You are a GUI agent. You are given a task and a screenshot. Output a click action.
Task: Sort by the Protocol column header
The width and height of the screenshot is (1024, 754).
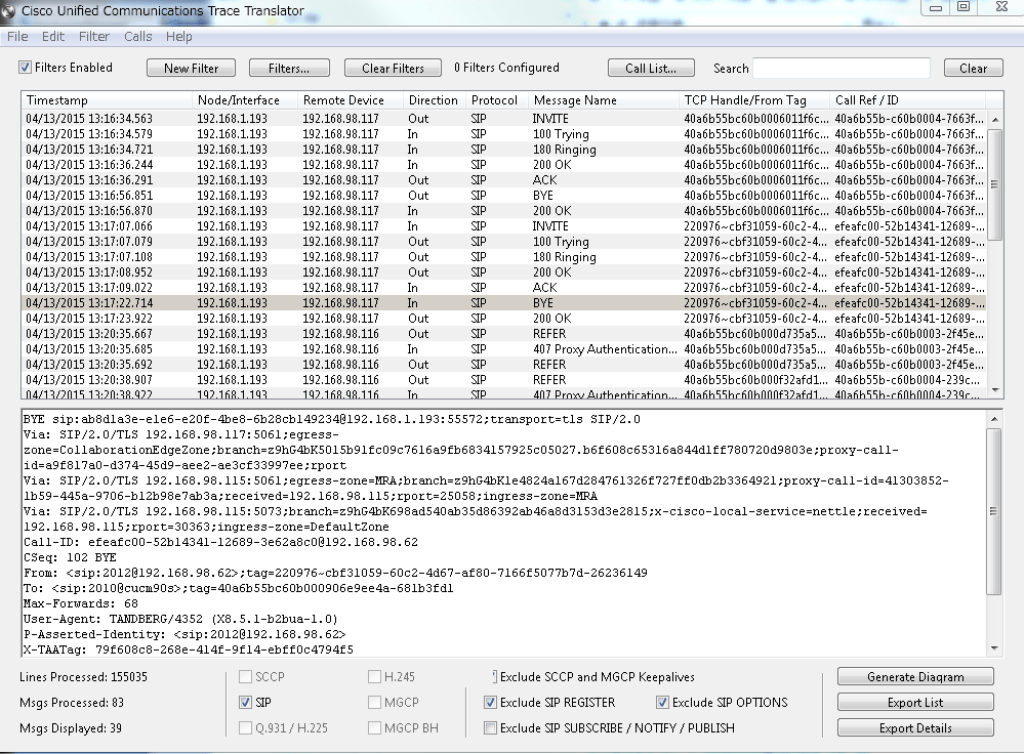[x=497, y=100]
